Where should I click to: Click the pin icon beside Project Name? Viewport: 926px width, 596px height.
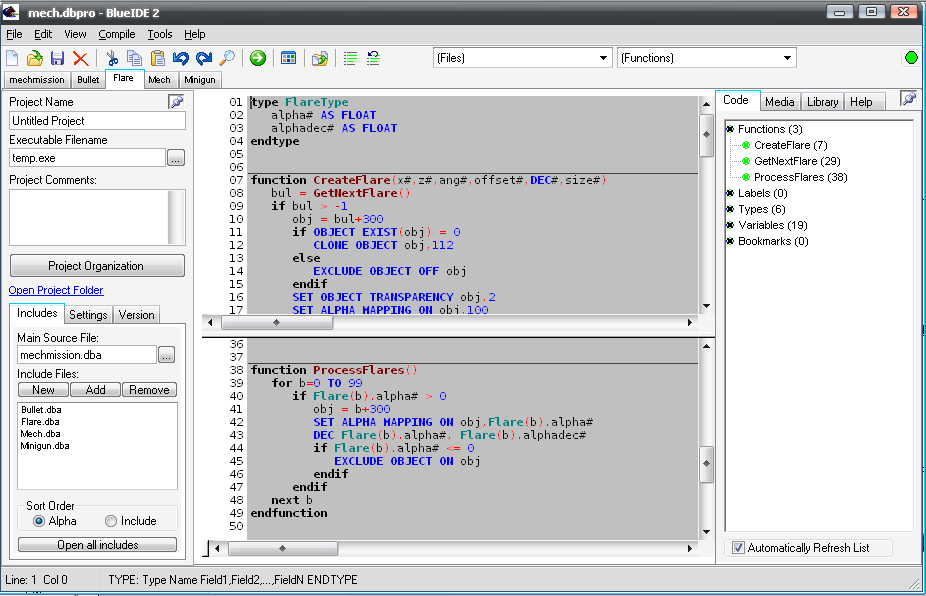tap(176, 101)
